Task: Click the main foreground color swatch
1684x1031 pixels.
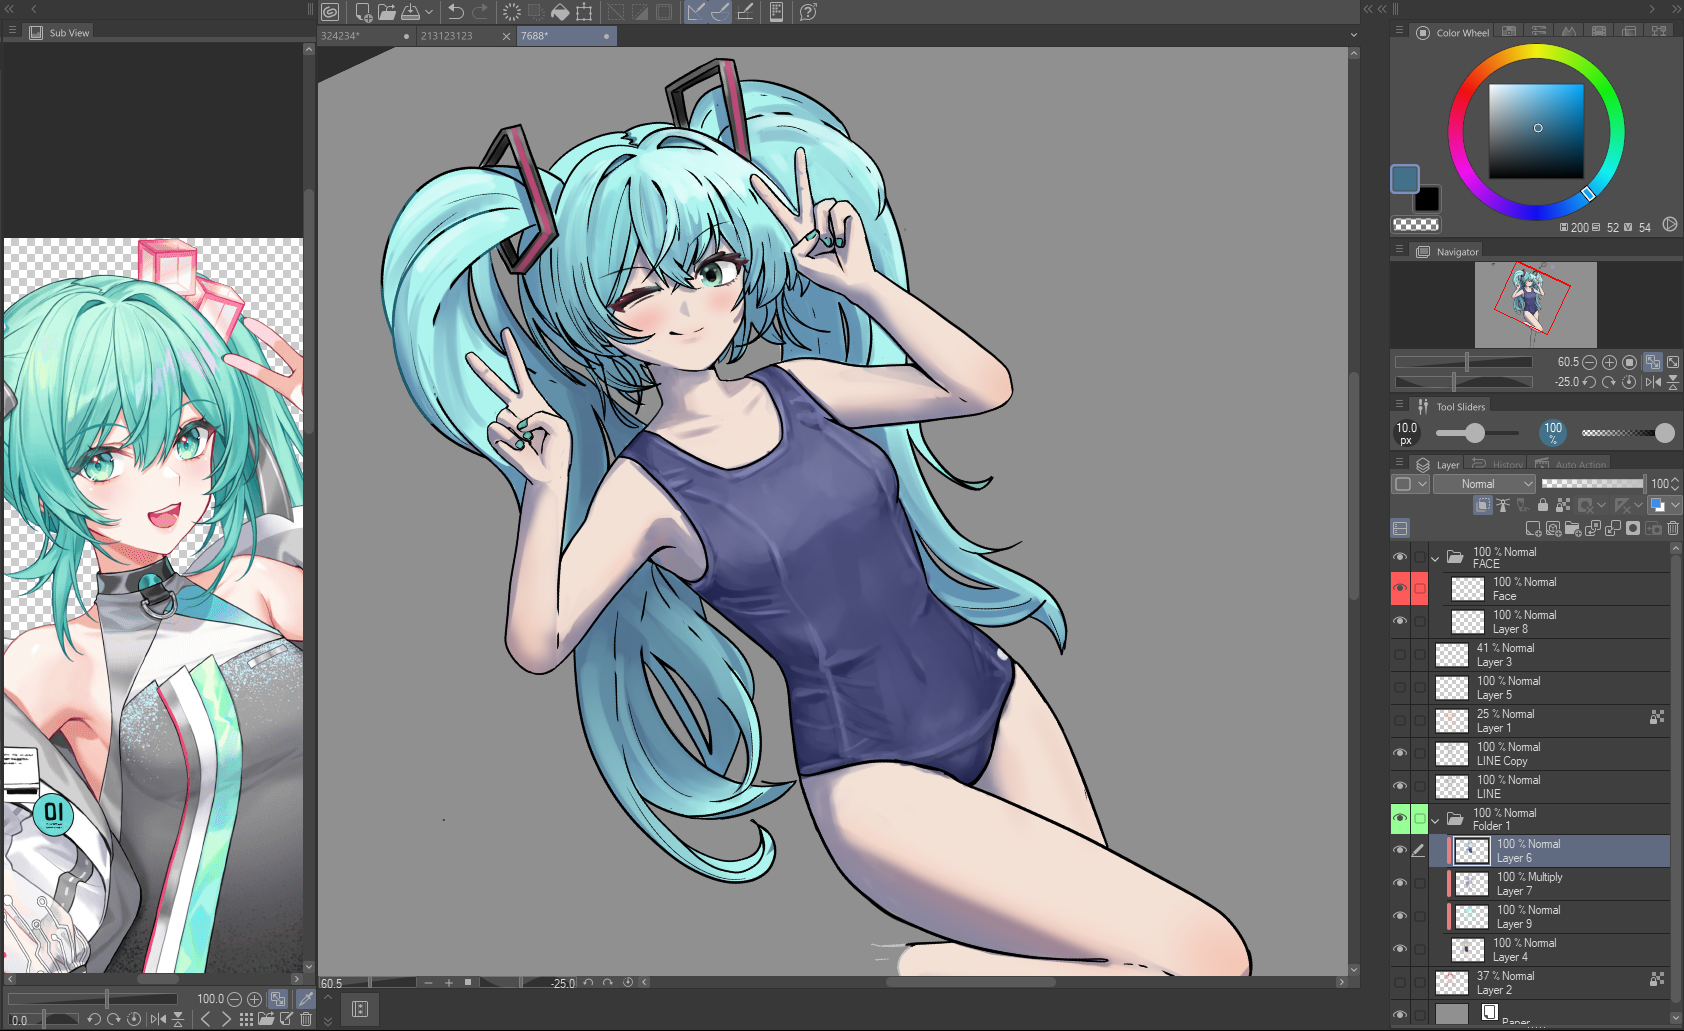Action: pyautogui.click(x=1405, y=179)
